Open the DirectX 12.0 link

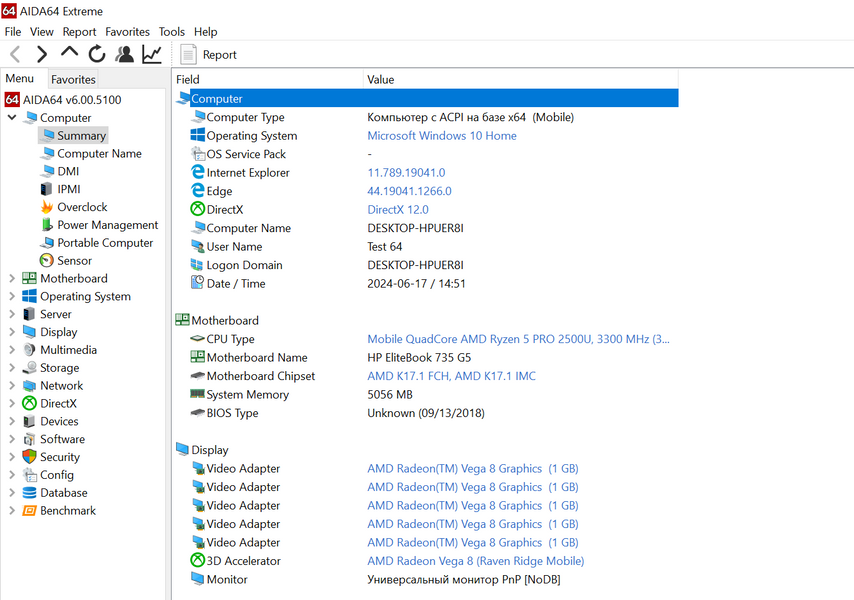[x=398, y=210]
